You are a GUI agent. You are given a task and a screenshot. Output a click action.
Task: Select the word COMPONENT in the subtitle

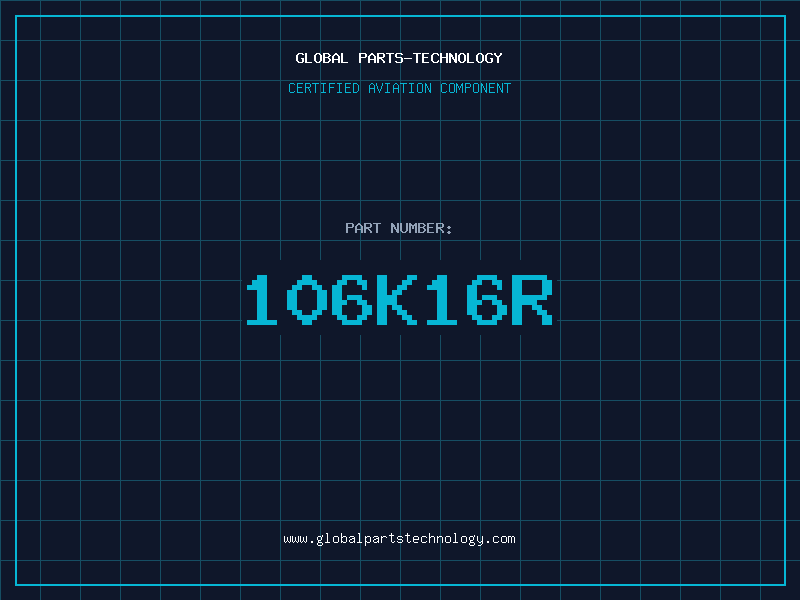click(x=475, y=88)
